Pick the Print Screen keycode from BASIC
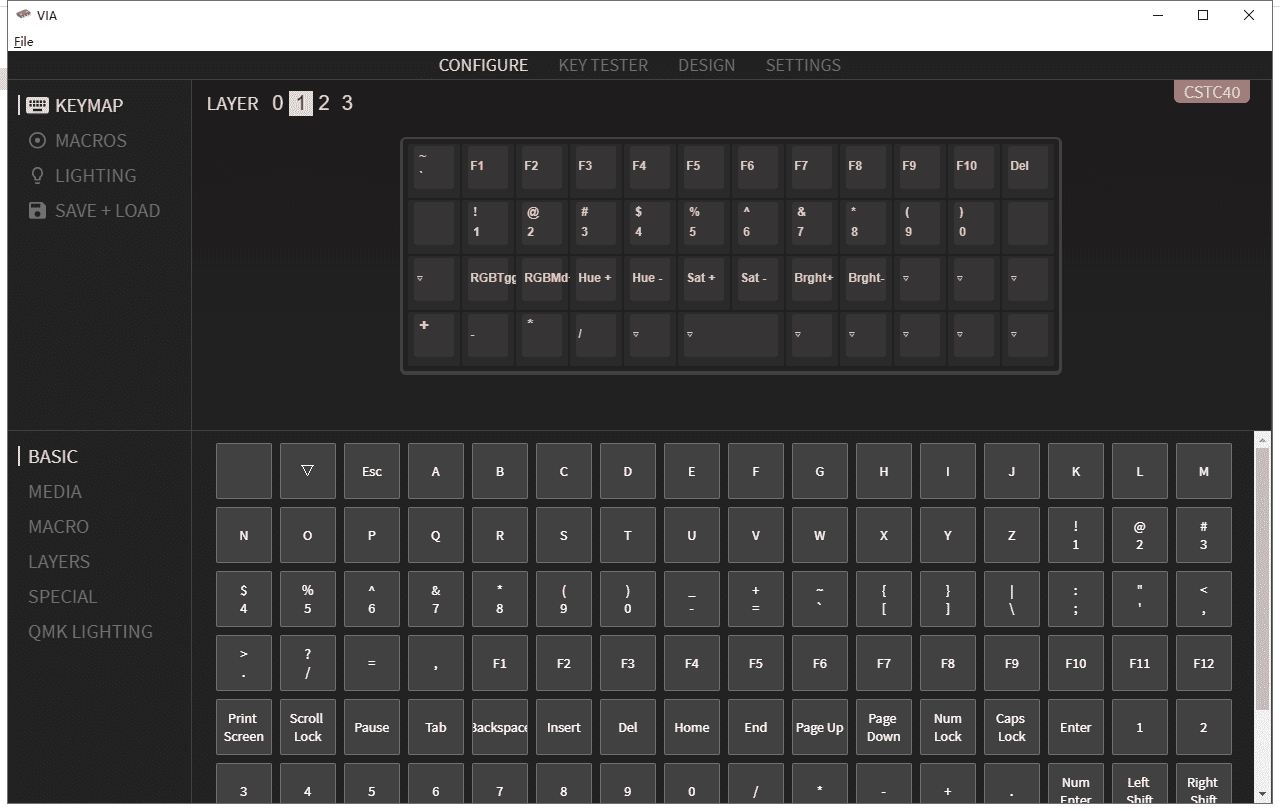 pos(243,727)
